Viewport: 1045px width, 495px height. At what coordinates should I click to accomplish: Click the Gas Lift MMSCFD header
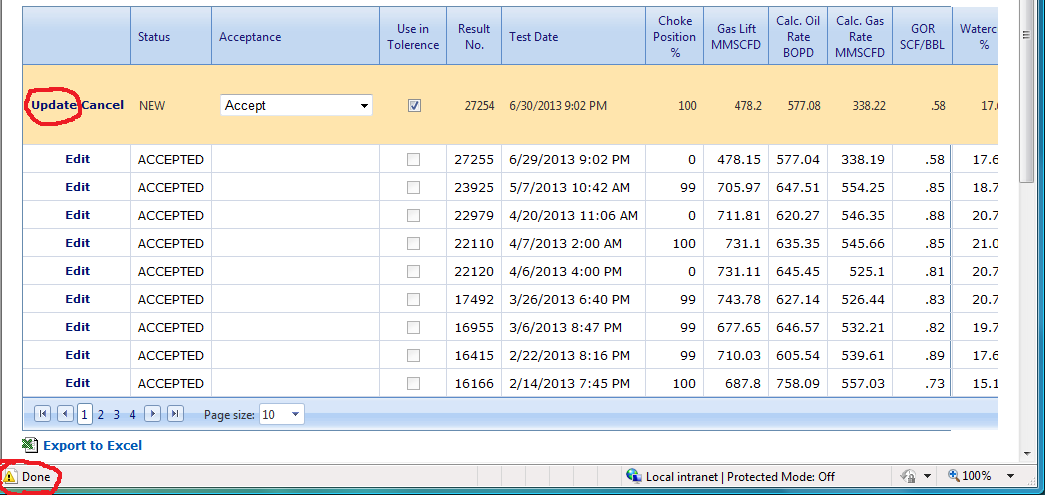[738, 37]
